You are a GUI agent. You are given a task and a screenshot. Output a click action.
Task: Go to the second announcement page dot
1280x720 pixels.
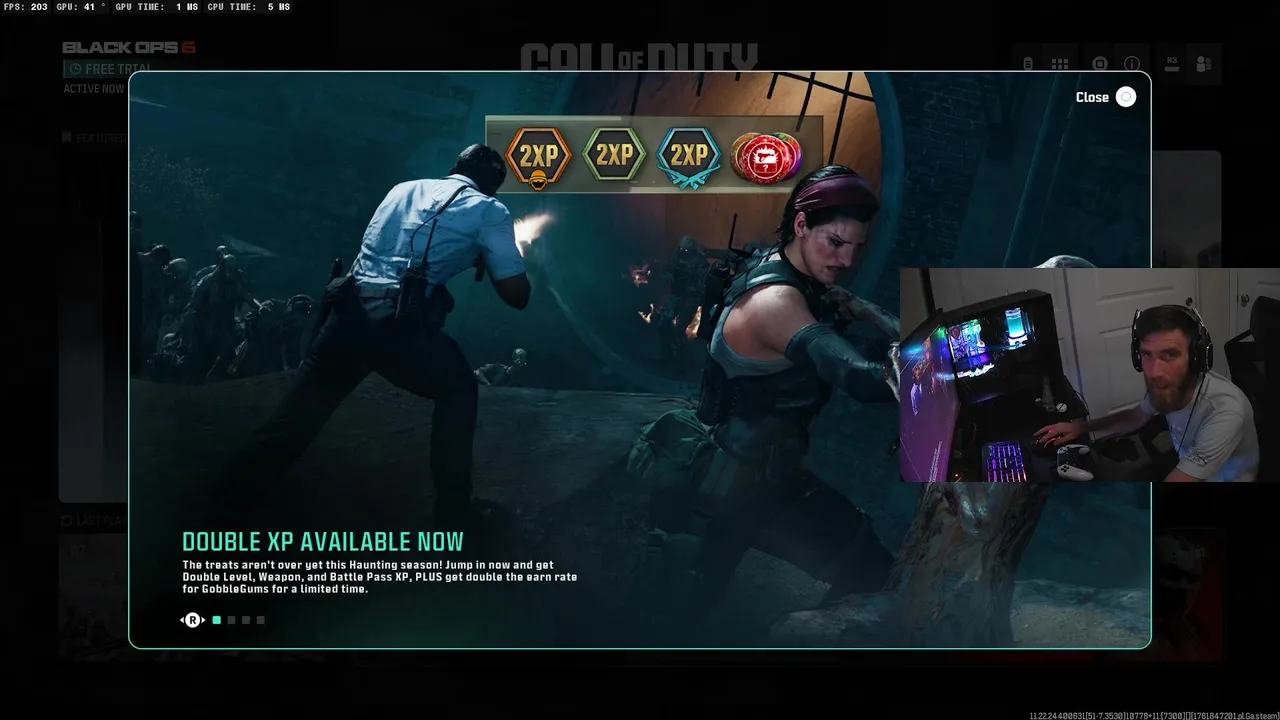point(231,620)
